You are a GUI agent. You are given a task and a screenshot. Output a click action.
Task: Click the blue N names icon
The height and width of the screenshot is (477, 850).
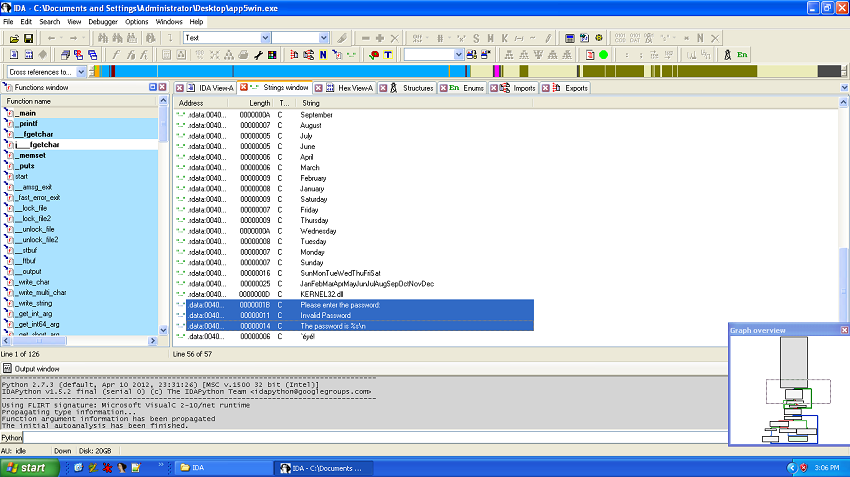pos(323,55)
